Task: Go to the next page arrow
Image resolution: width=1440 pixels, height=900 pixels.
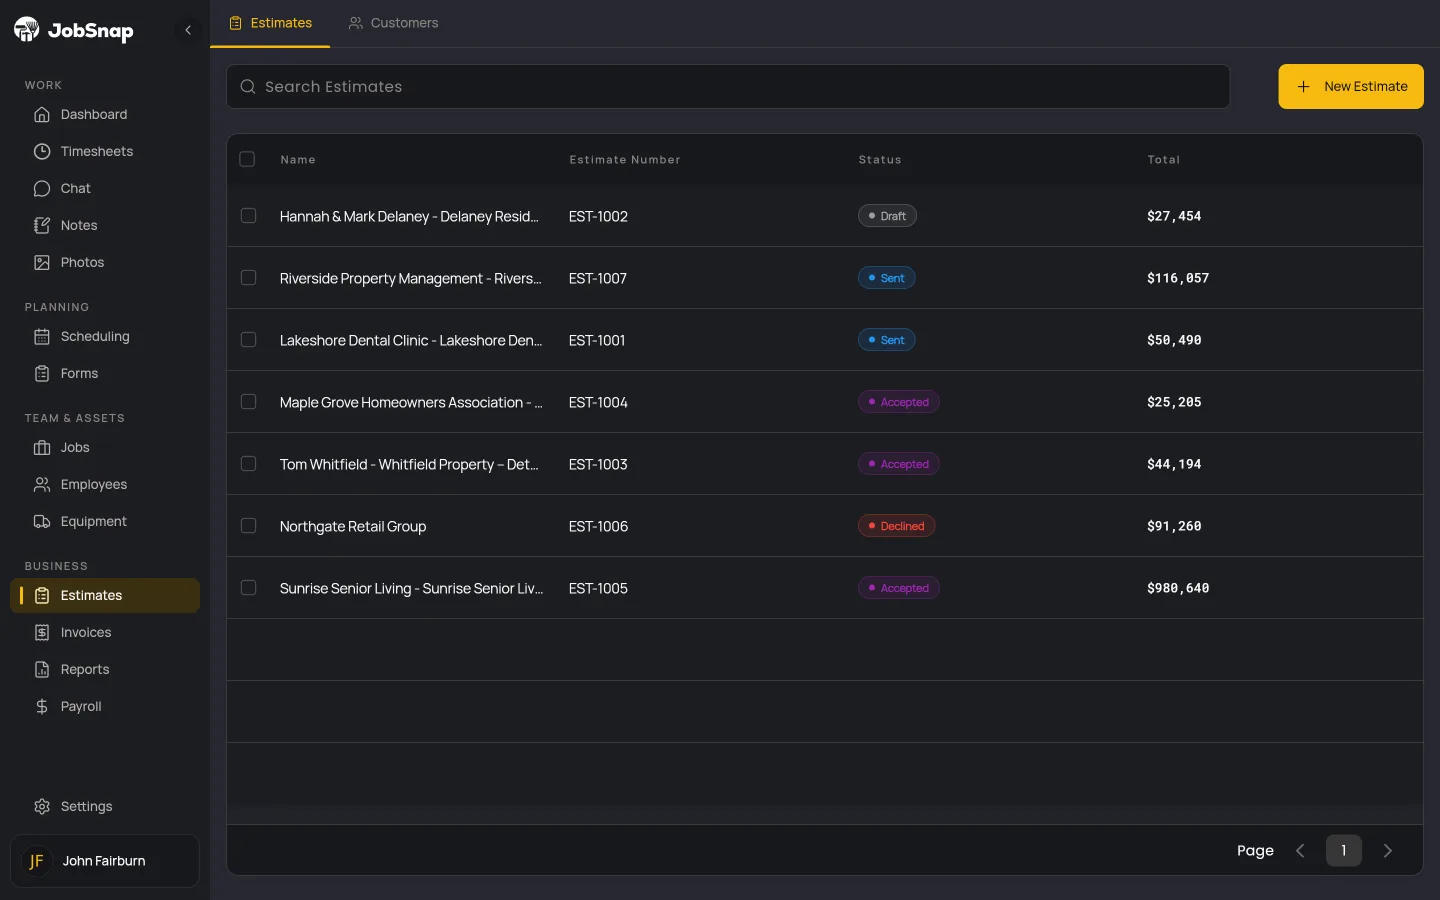Action: pos(1388,851)
